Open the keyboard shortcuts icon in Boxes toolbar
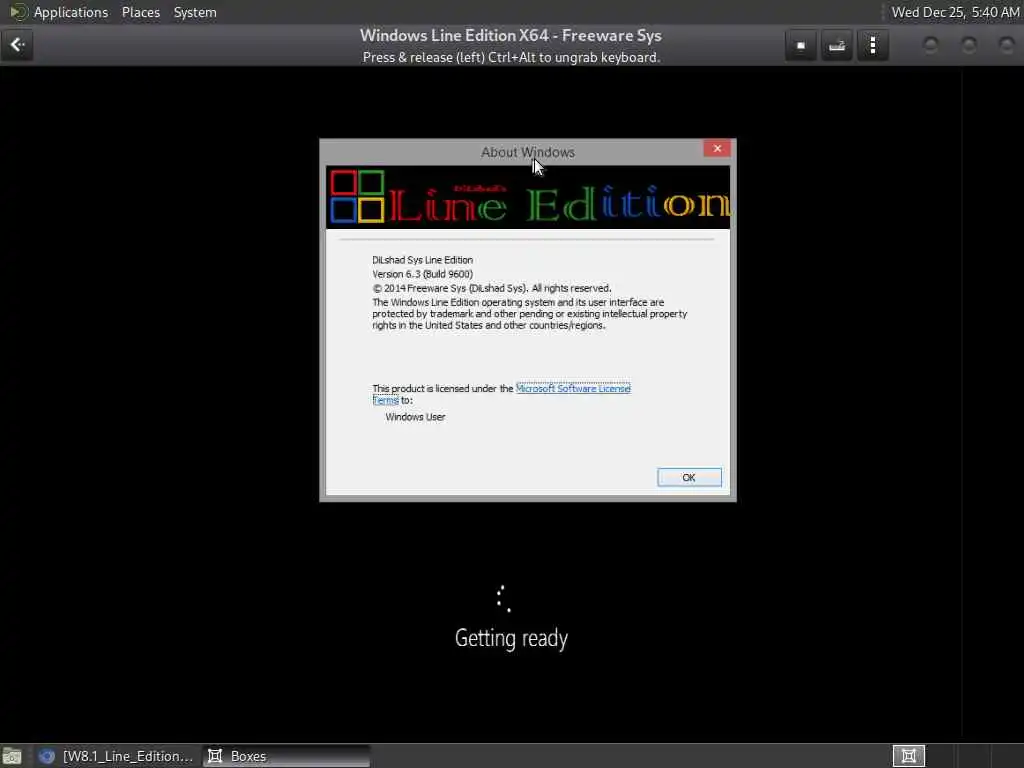The width and height of the screenshot is (1024, 768). pyautogui.click(x=837, y=46)
